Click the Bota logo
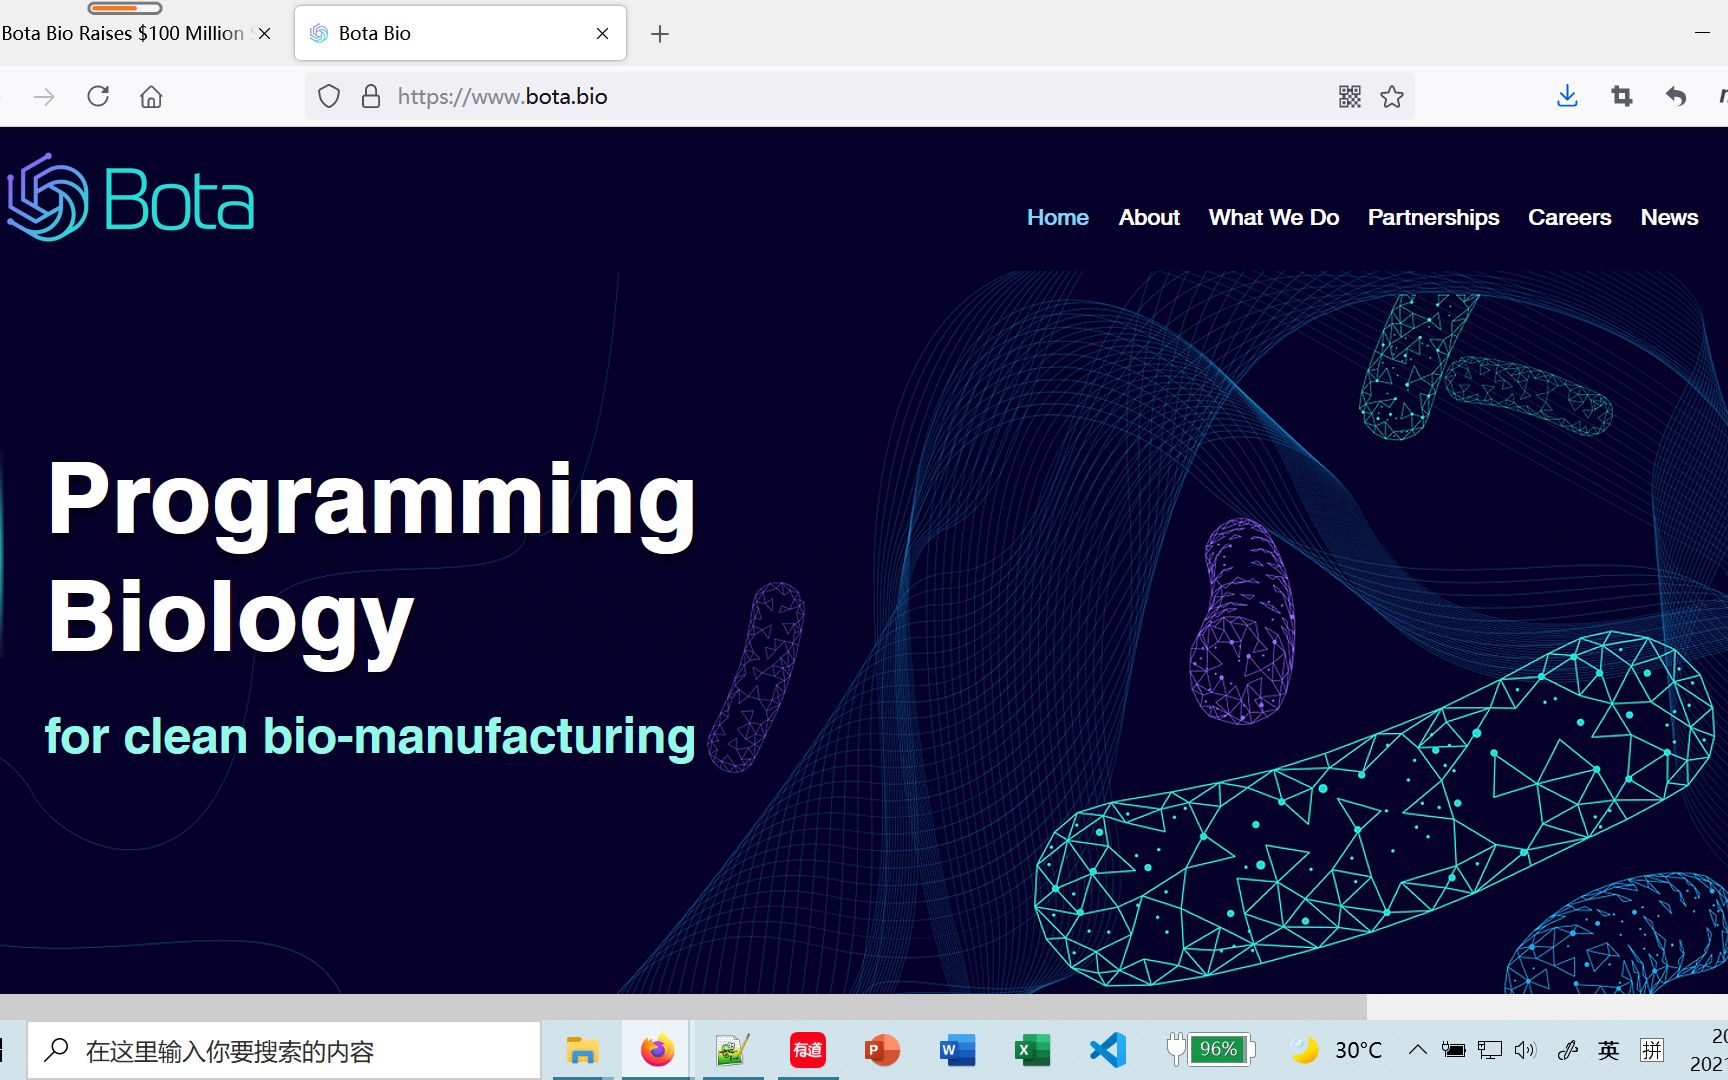This screenshot has width=1728, height=1080. pyautogui.click(x=130, y=198)
